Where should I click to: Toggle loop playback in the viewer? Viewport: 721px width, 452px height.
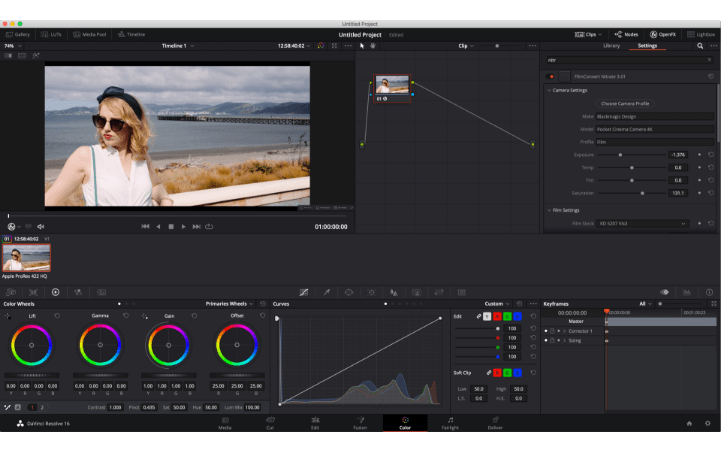pos(209,227)
